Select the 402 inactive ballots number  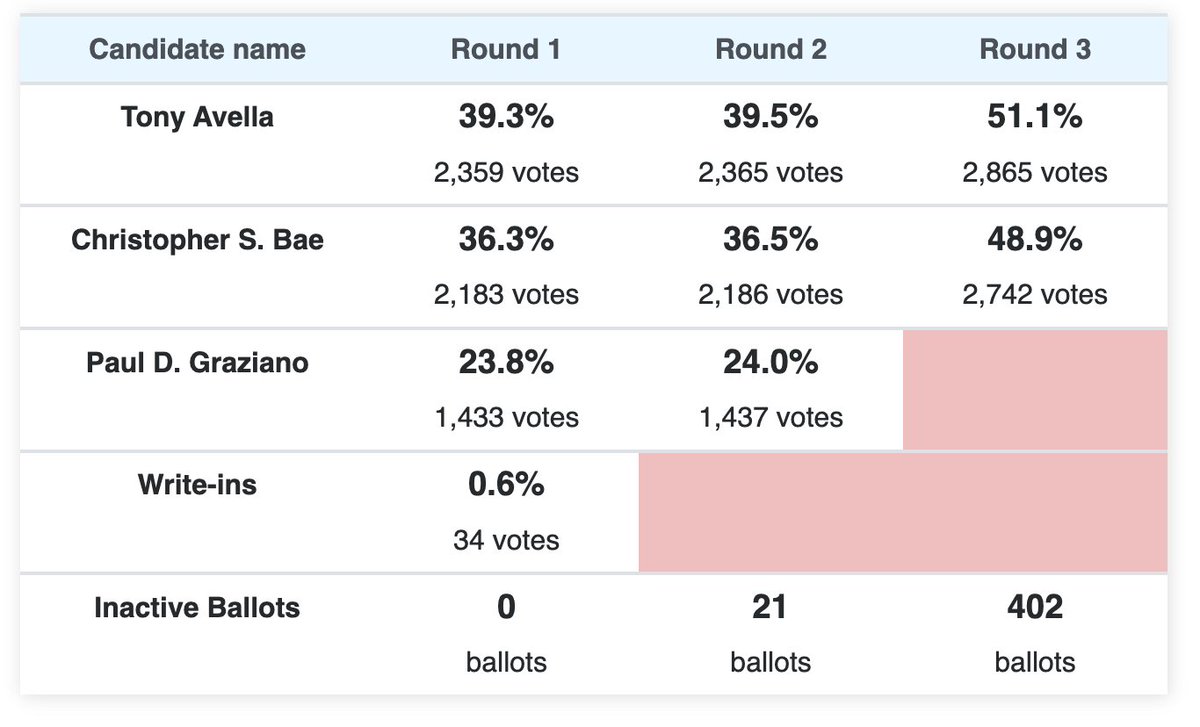[x=1034, y=608]
